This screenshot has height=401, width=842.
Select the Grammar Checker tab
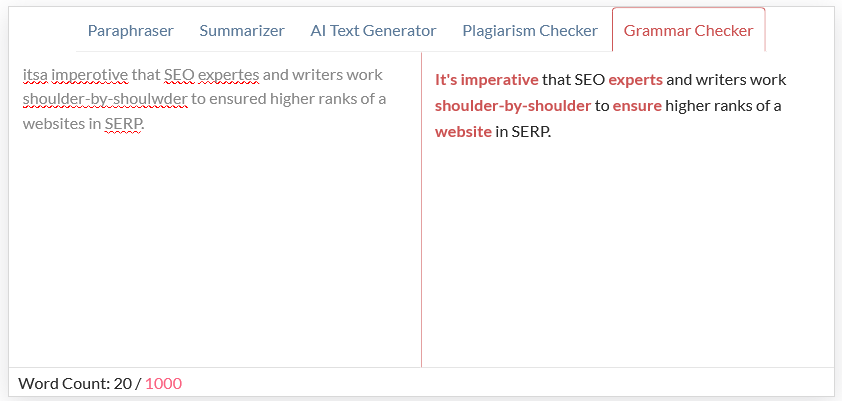tap(688, 30)
